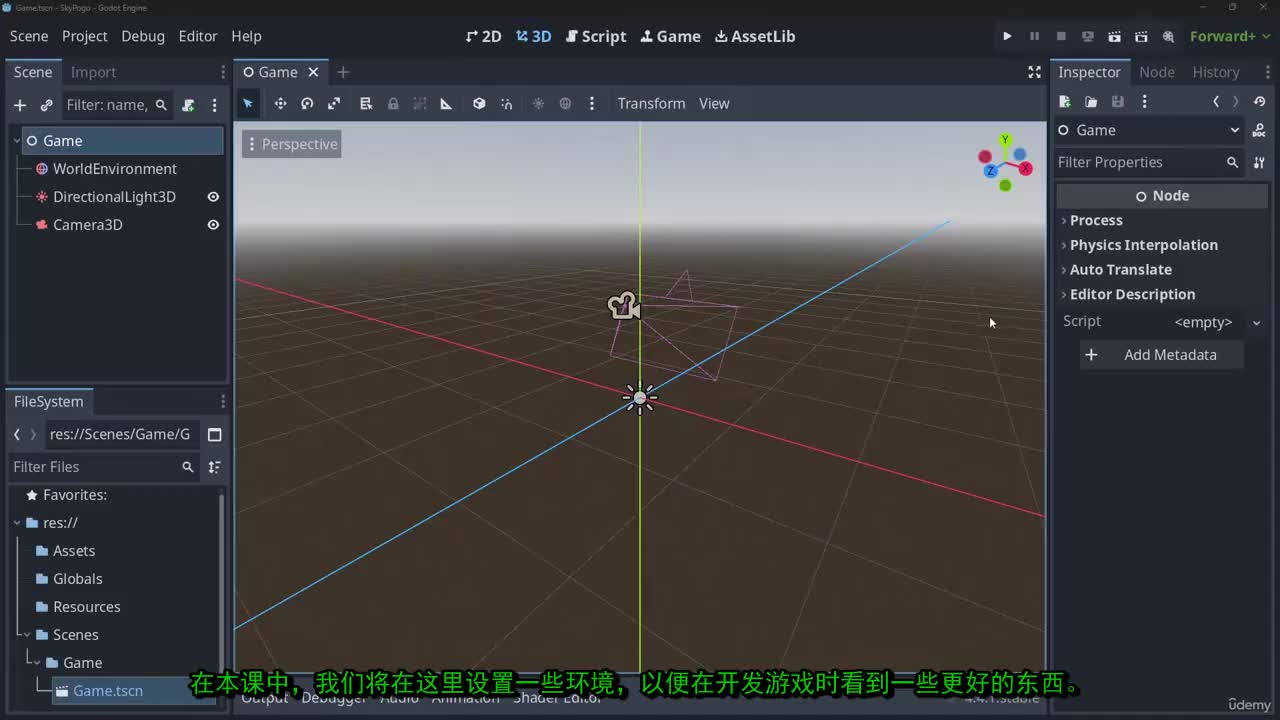The width and height of the screenshot is (1280, 720).
Task: Open remote debug deploy options
Action: (x=1088, y=36)
